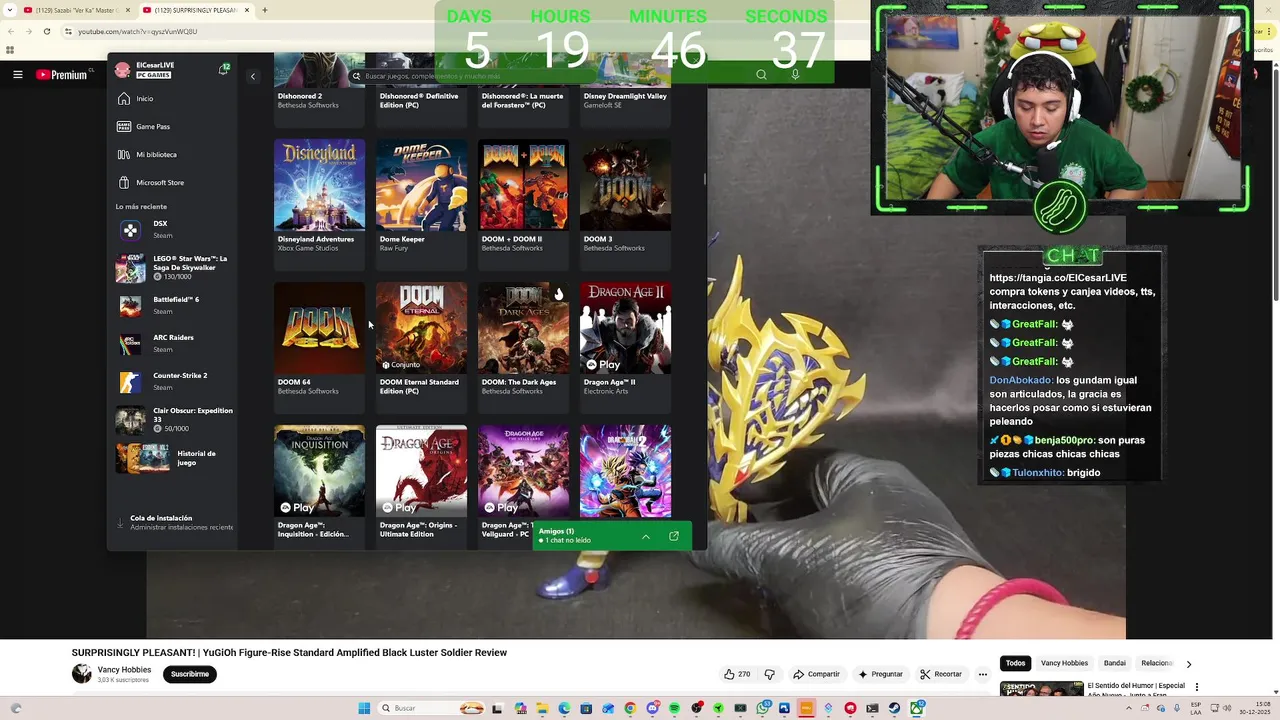Image resolution: width=1280 pixels, height=720 pixels.
Task: Open Battlefield 6 in recent list
Action: point(173,305)
